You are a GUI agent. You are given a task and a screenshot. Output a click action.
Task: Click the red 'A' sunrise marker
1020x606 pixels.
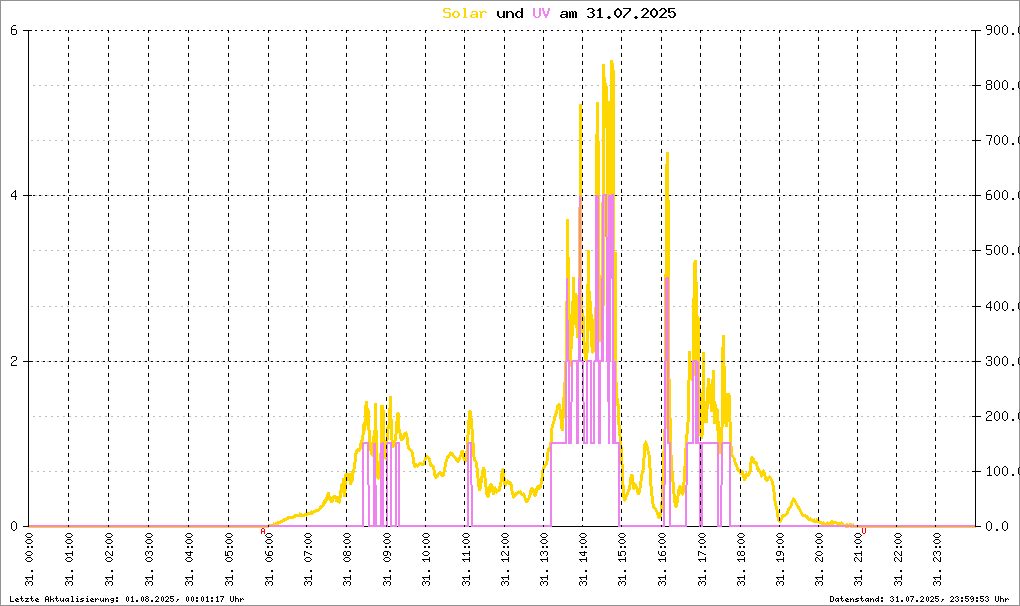(263, 531)
